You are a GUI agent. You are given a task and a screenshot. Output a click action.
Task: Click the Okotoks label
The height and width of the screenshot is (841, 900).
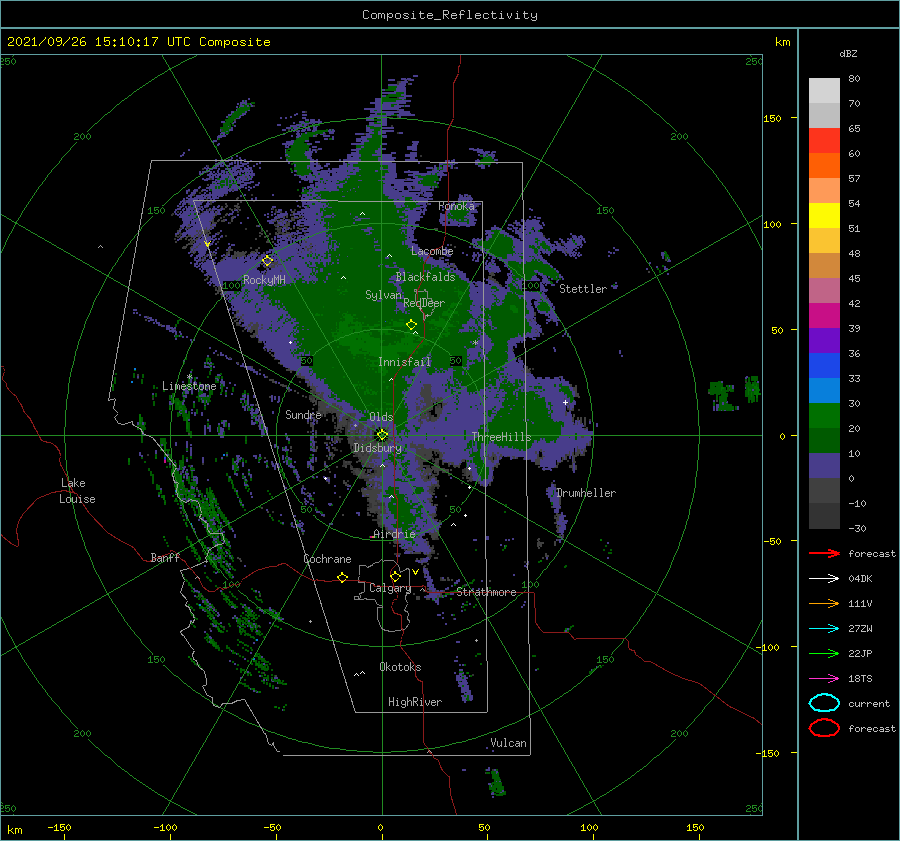pyautogui.click(x=400, y=667)
